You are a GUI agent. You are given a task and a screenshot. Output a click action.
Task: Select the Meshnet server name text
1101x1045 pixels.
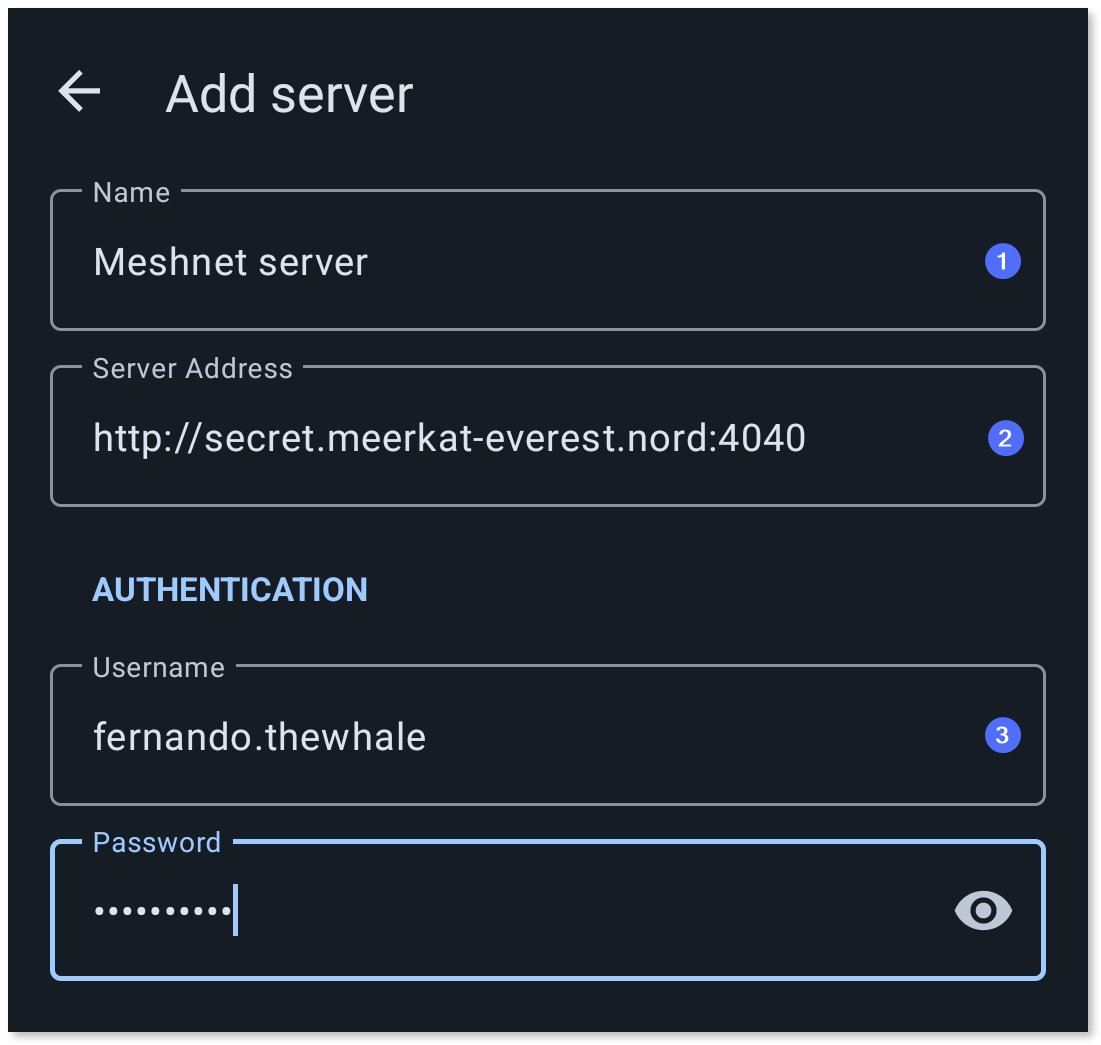pyautogui.click(x=230, y=261)
